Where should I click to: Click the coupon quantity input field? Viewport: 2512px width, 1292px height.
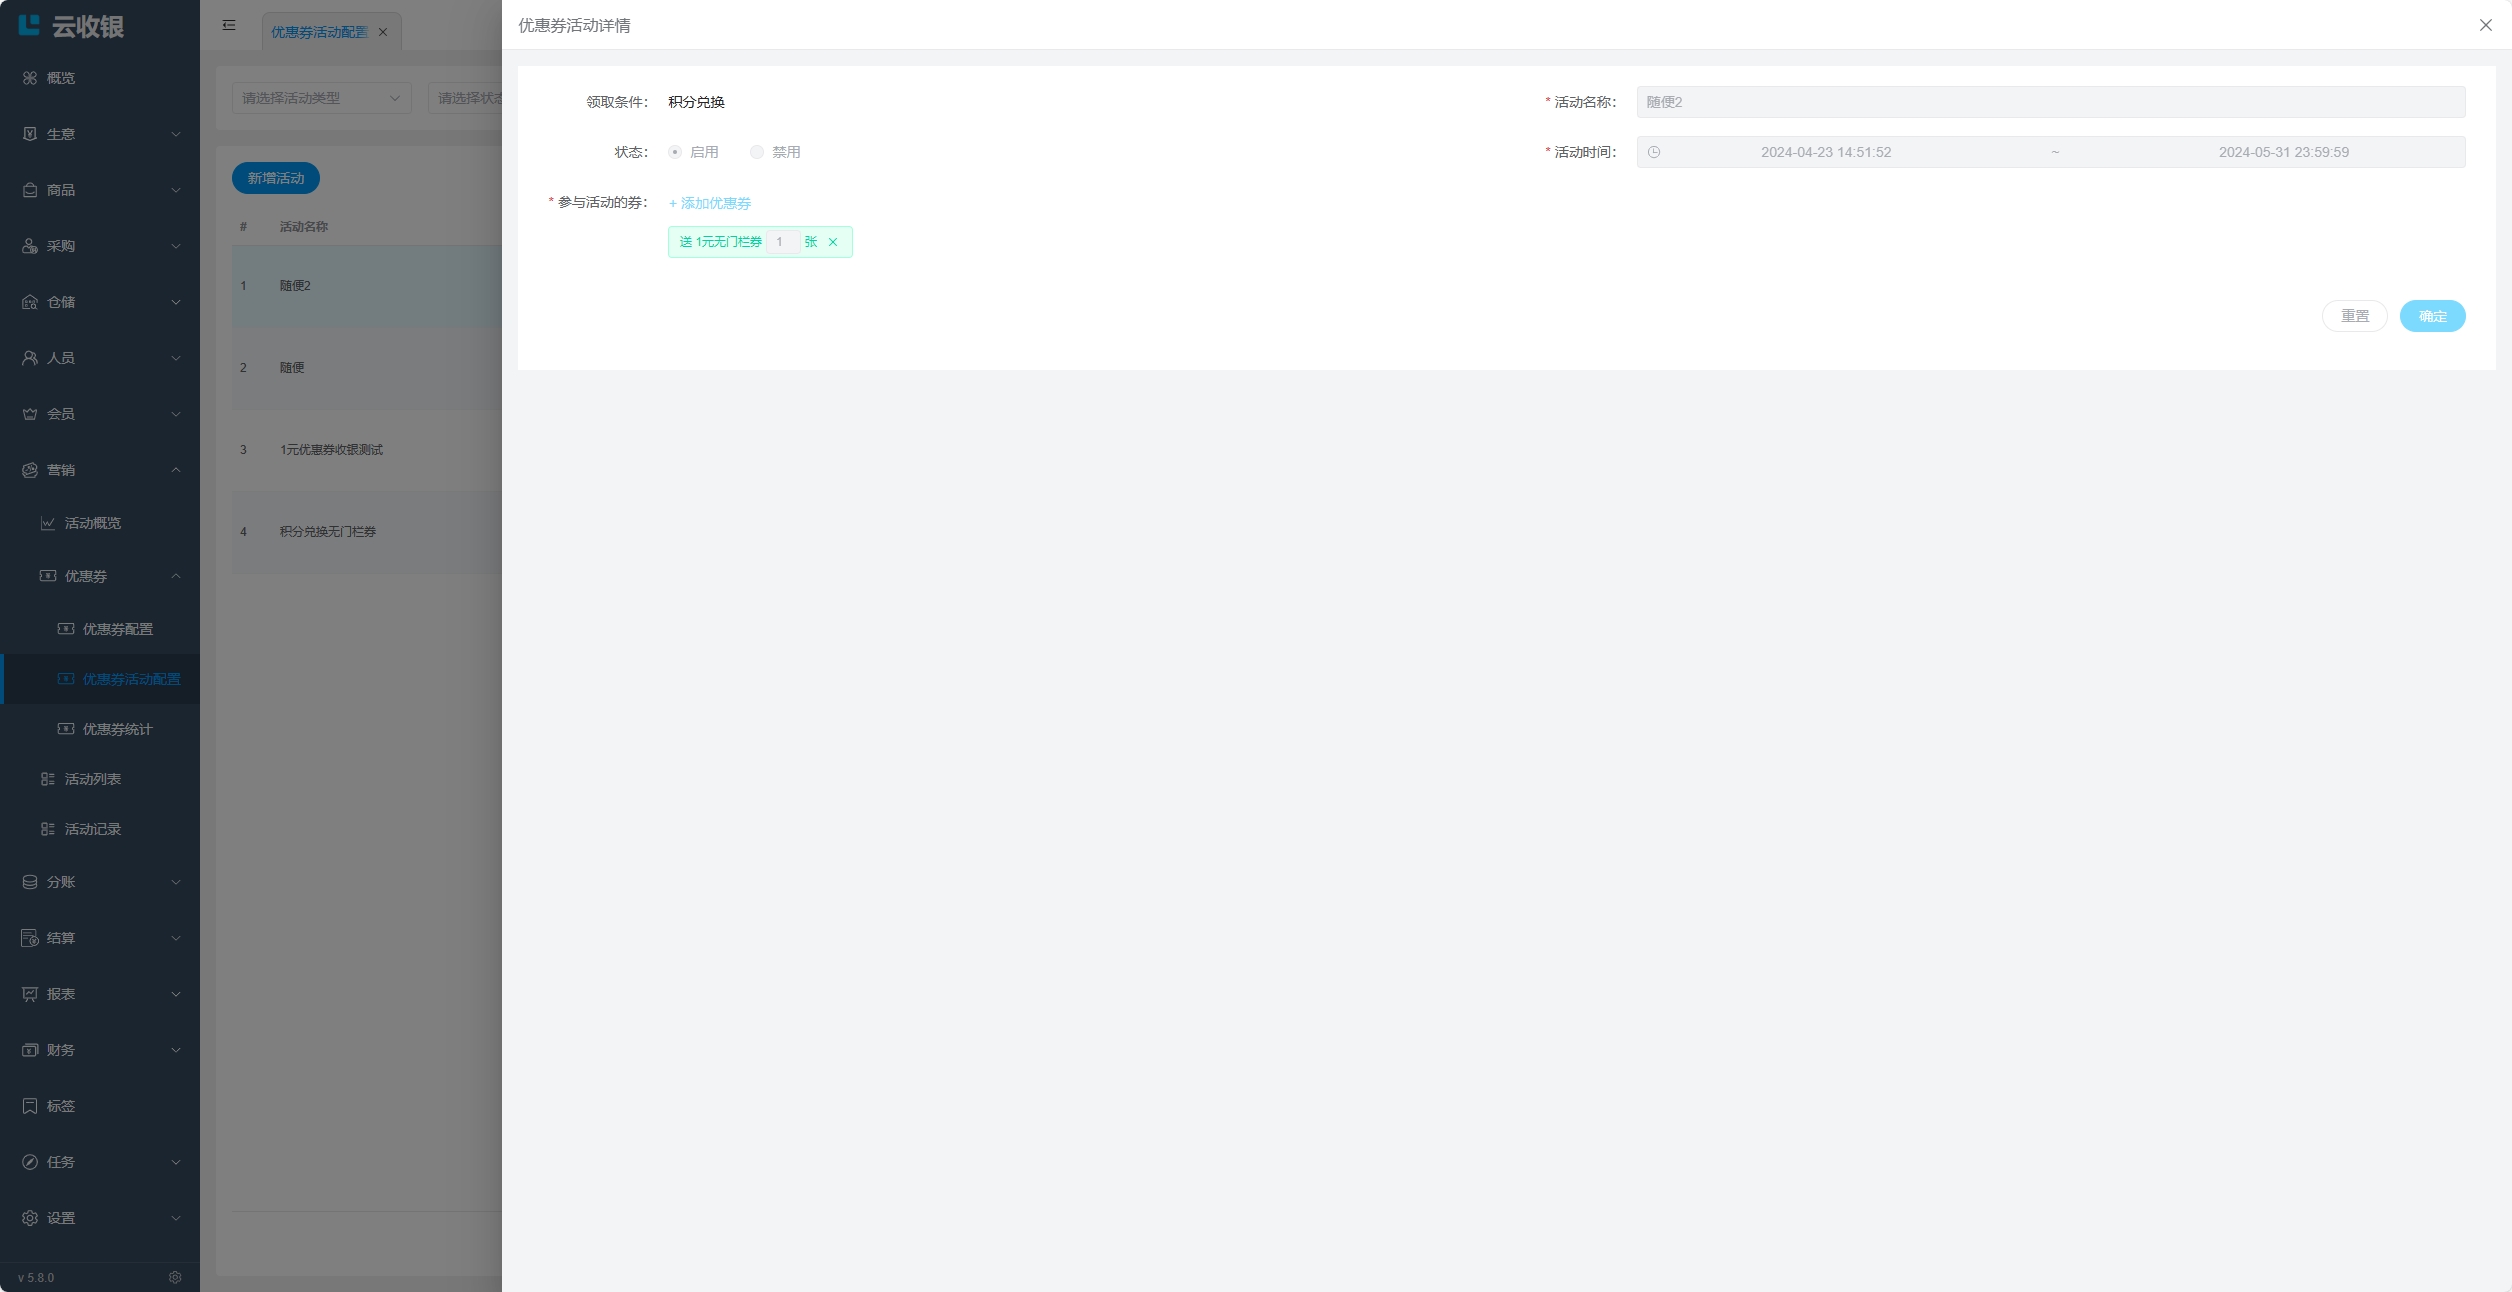(783, 242)
